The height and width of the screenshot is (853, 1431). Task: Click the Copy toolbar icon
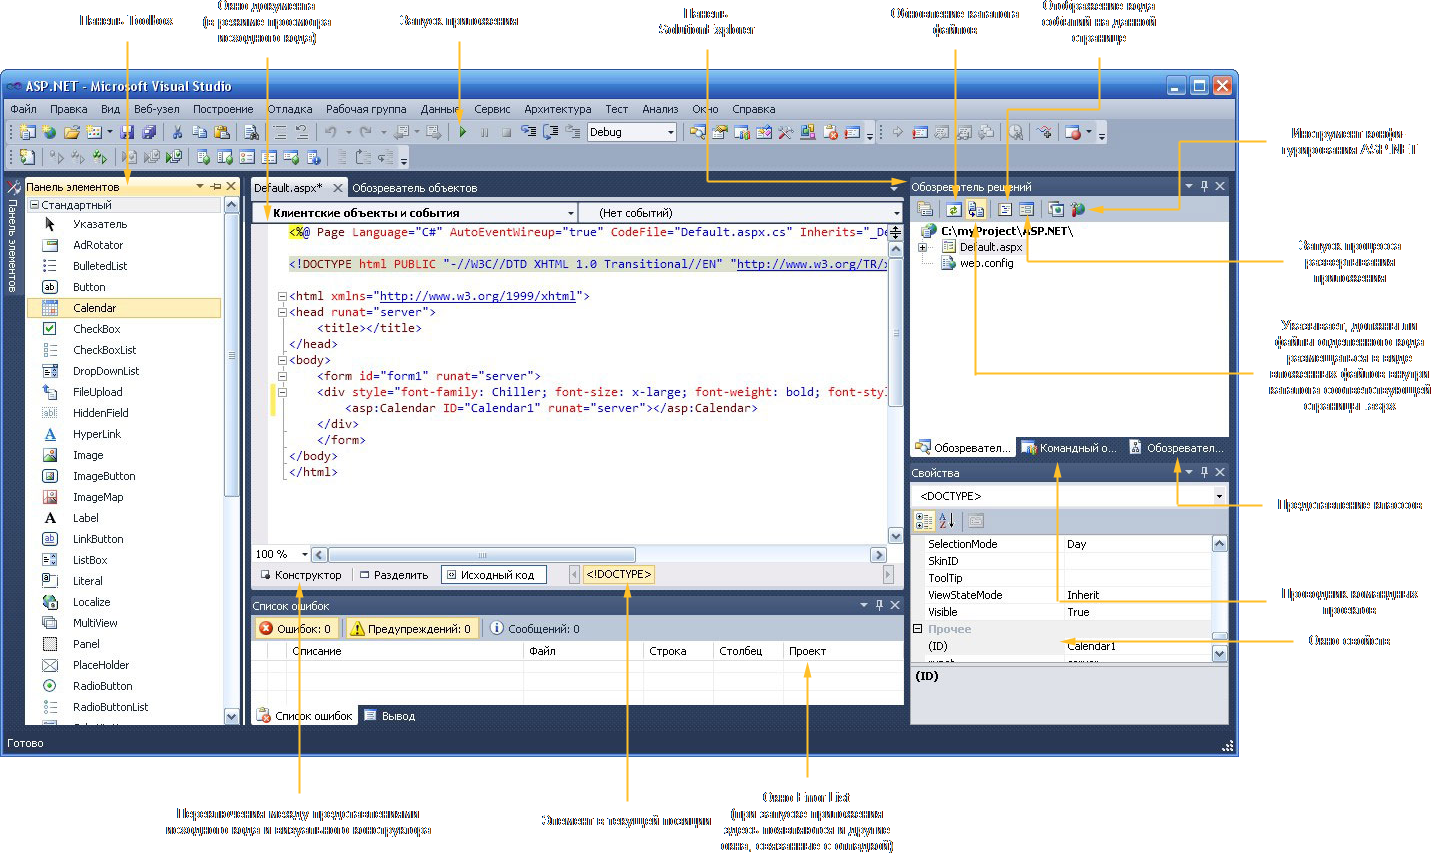coord(199,132)
